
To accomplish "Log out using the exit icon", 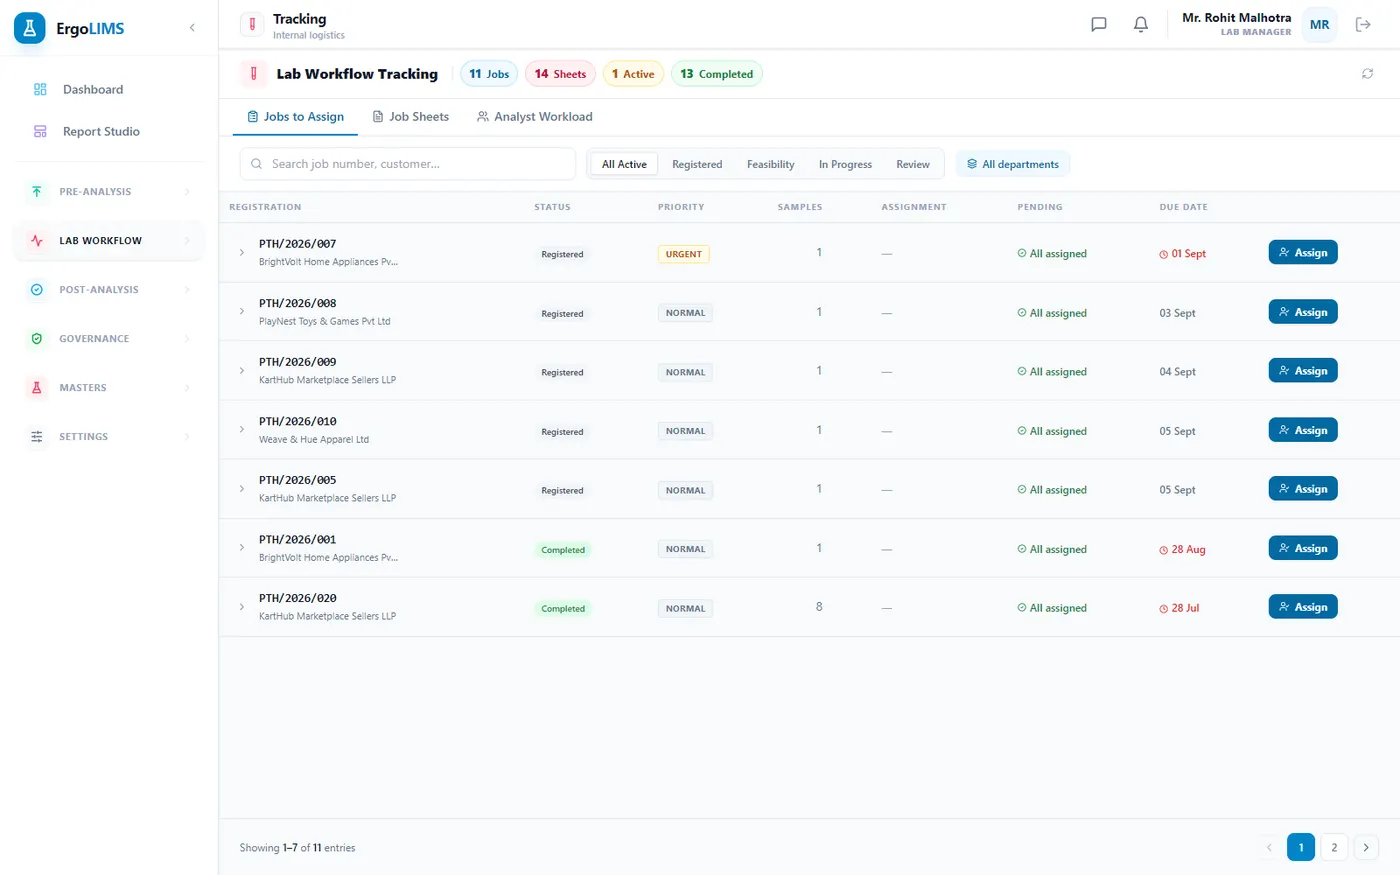I will (1363, 24).
